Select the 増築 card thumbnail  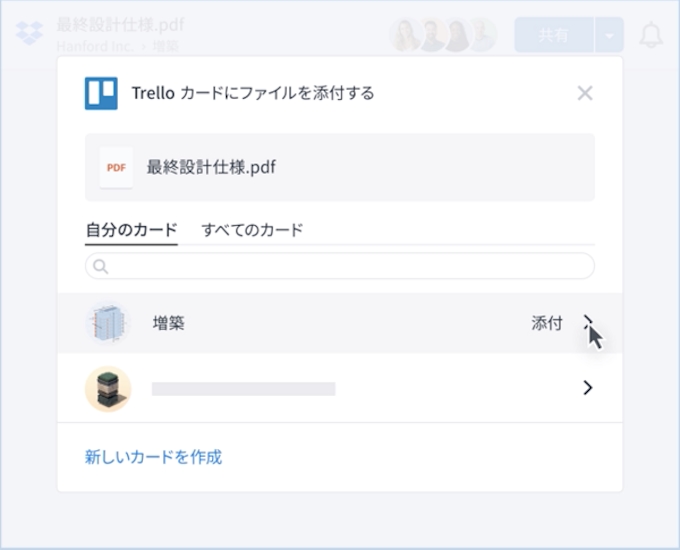pos(107,323)
